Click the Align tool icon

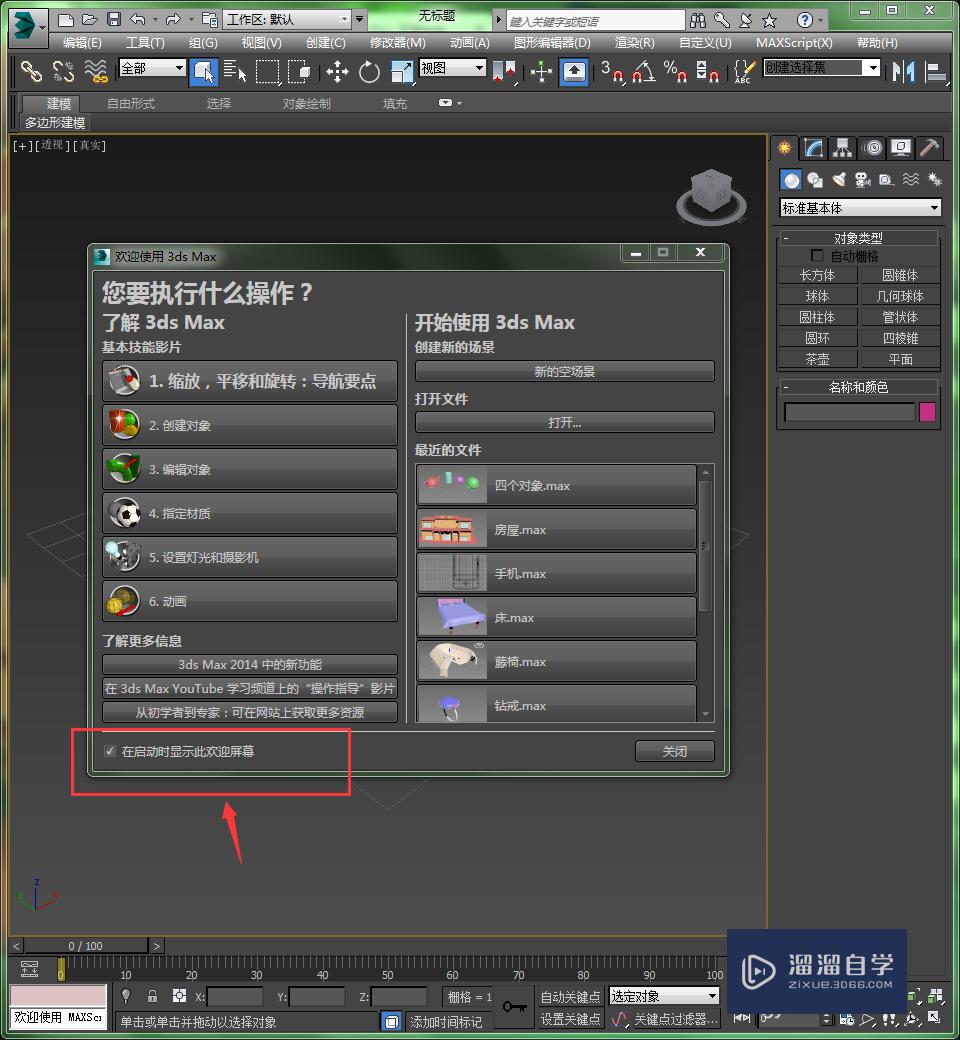tap(935, 72)
